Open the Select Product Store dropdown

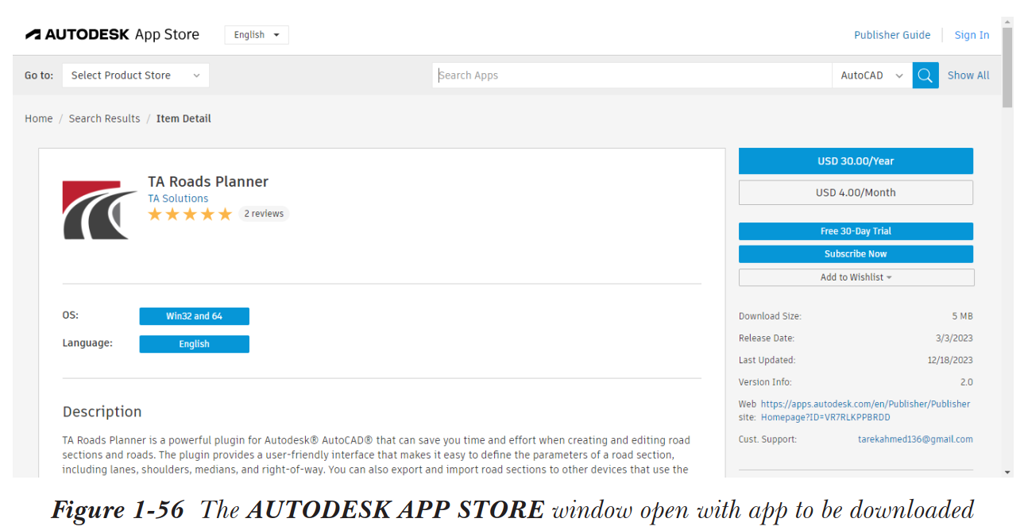coord(136,76)
